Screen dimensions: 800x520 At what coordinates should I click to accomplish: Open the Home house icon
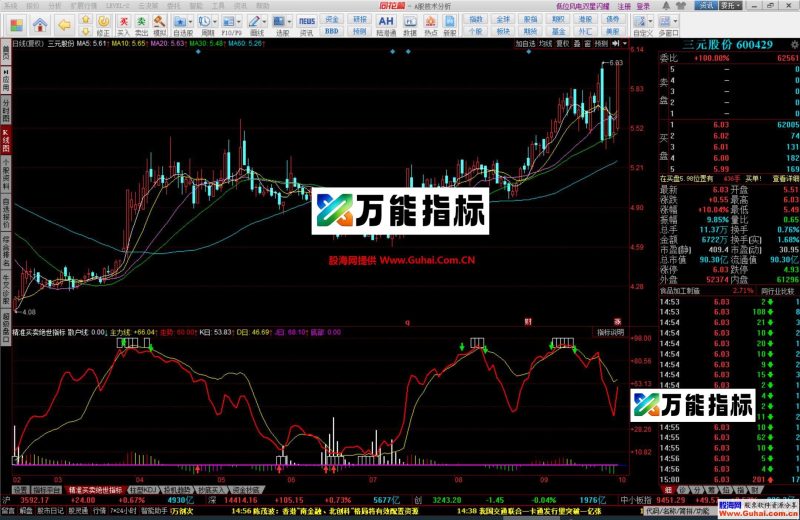tap(40, 25)
